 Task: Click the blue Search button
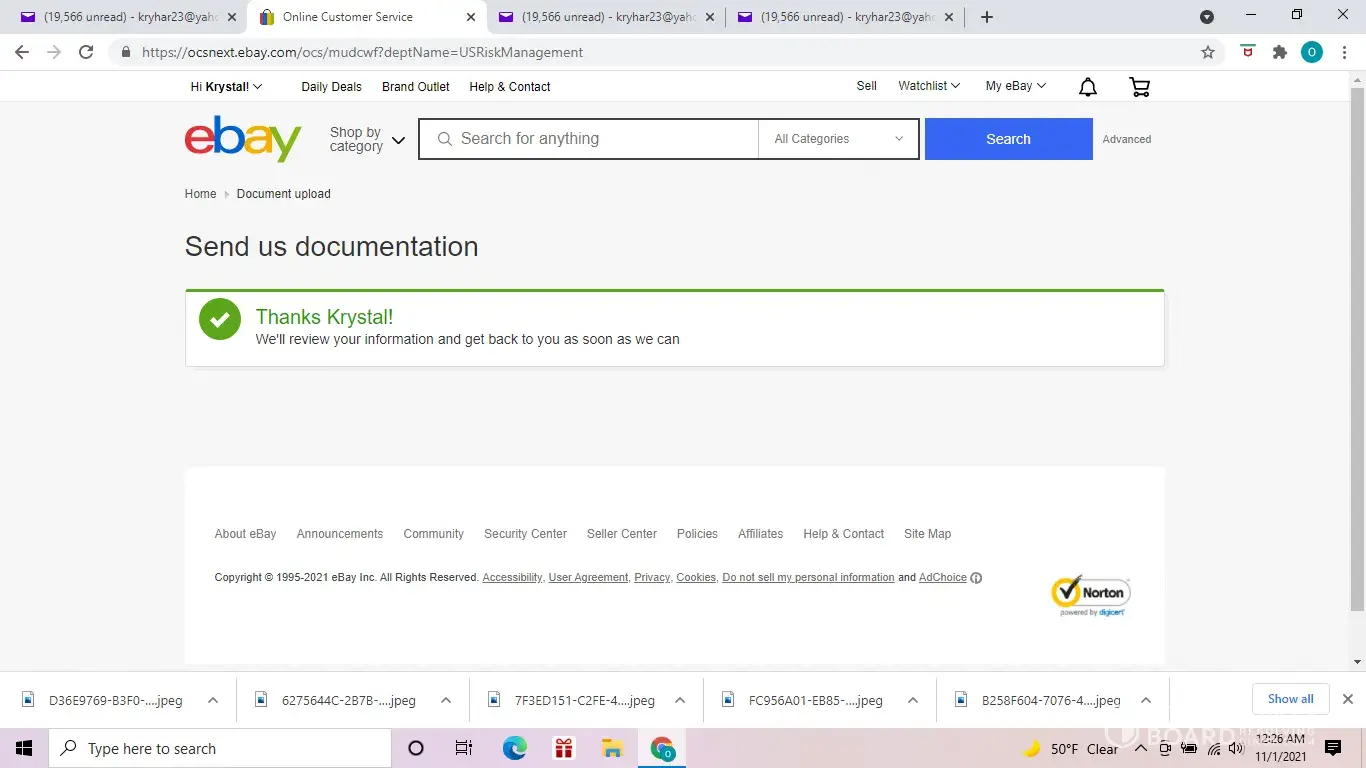[1008, 139]
